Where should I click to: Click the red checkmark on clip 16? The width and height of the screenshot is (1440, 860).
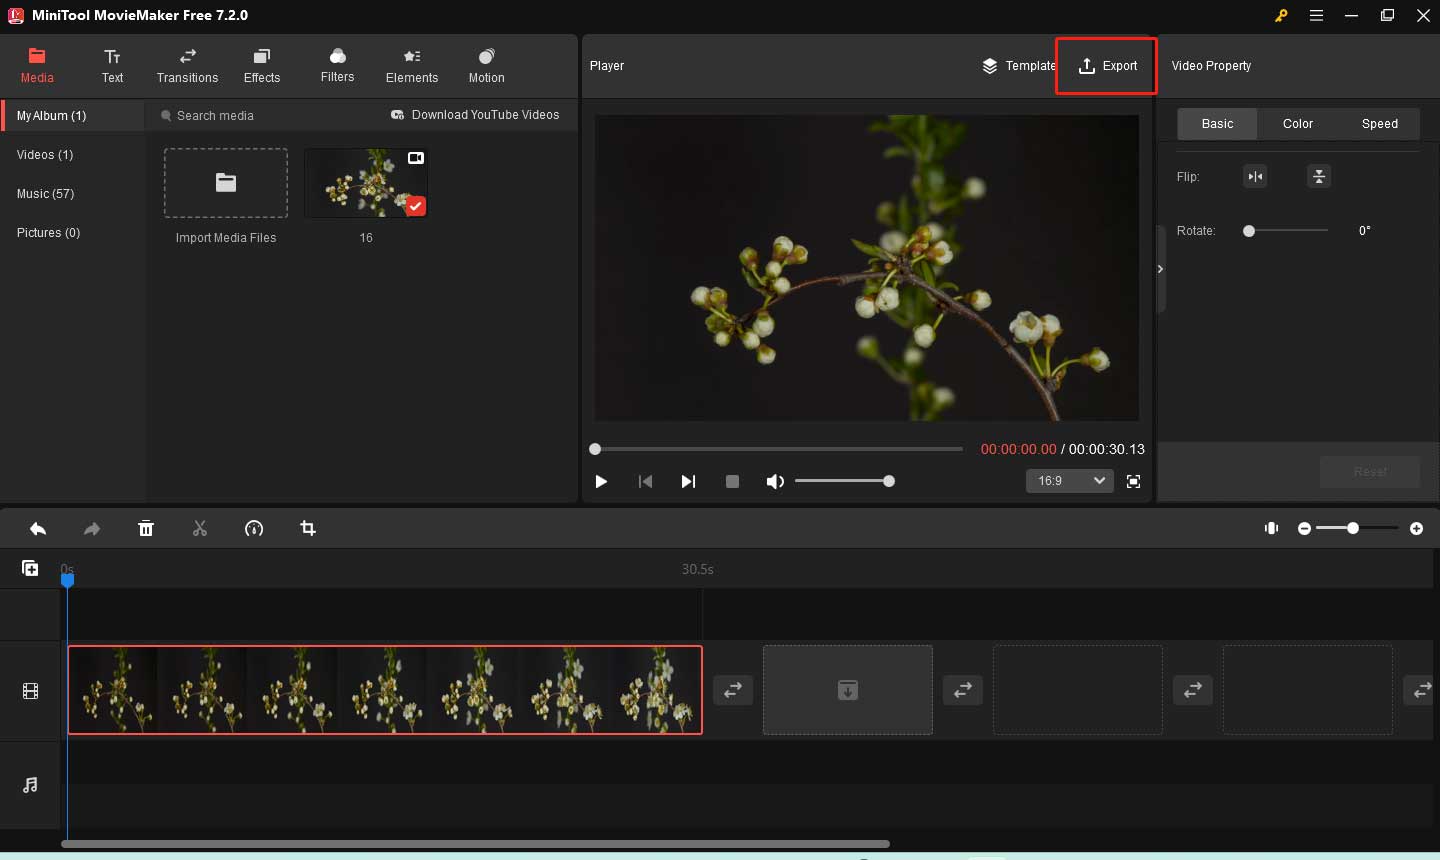[x=416, y=206]
